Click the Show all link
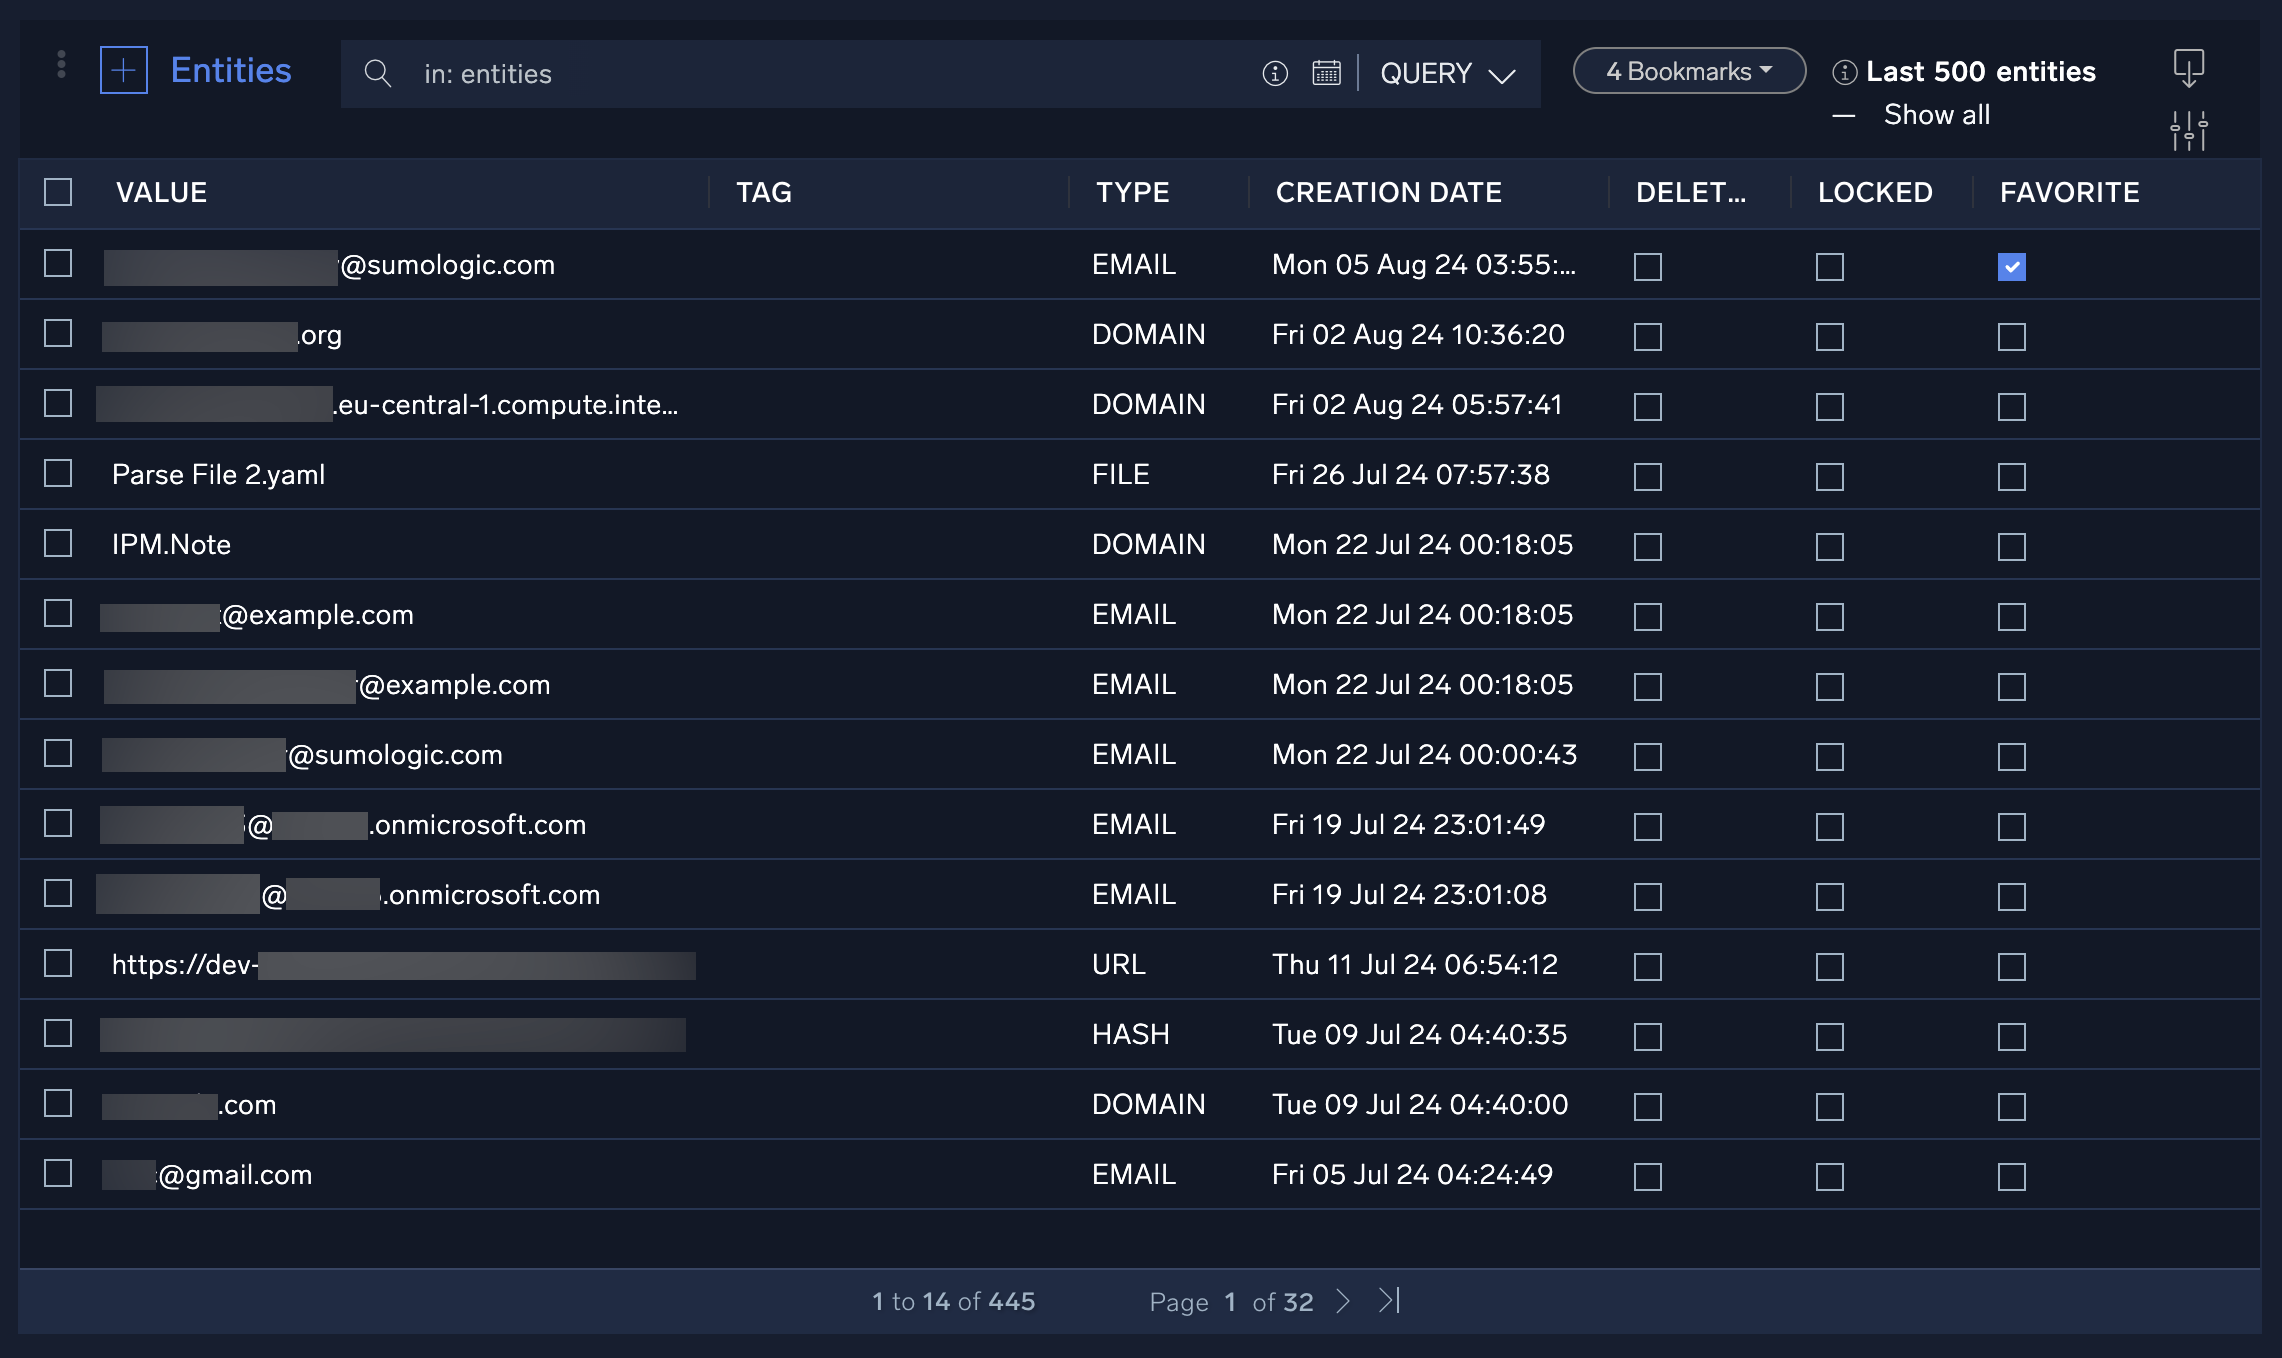2282x1358 pixels. [x=1936, y=115]
